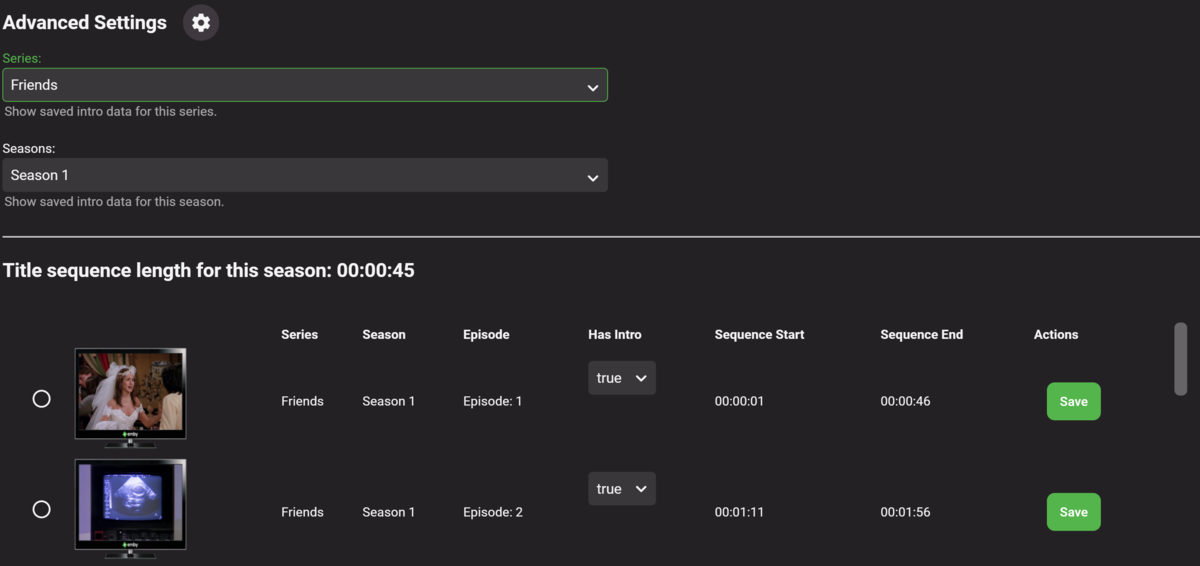Click the Episode 2 thumbnail image

click(130, 508)
